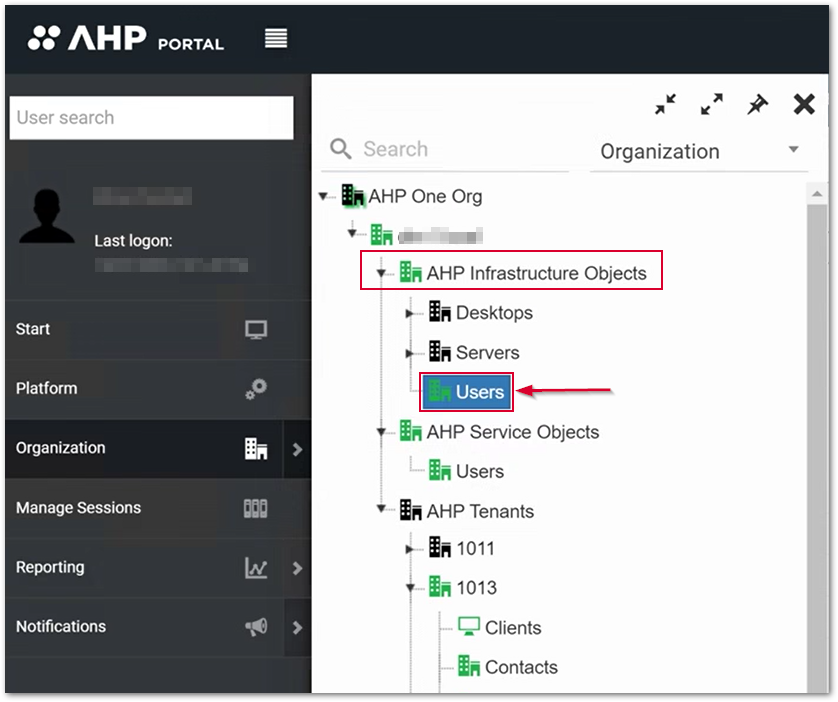Open the Platform menu item

tap(158, 389)
